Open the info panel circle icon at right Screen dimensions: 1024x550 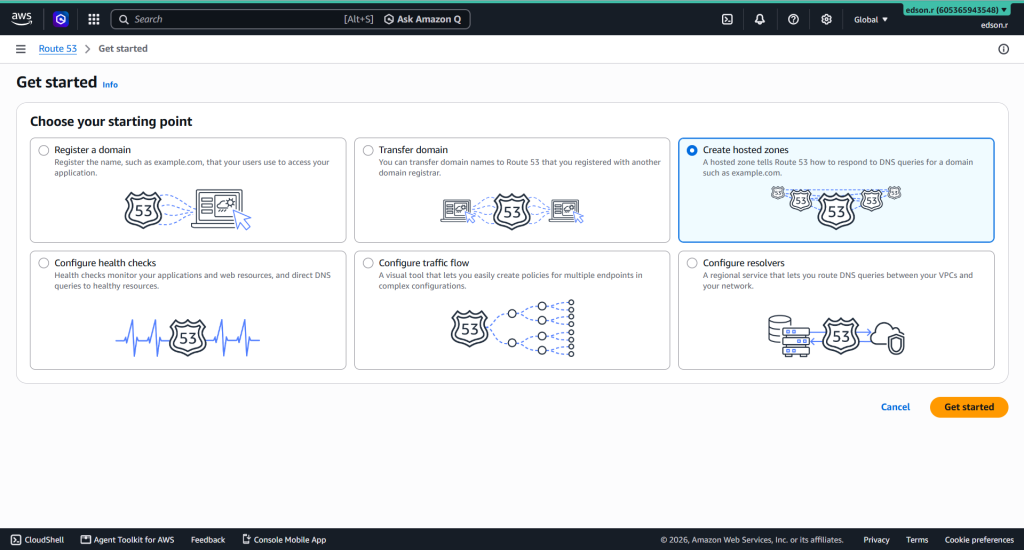click(1003, 49)
